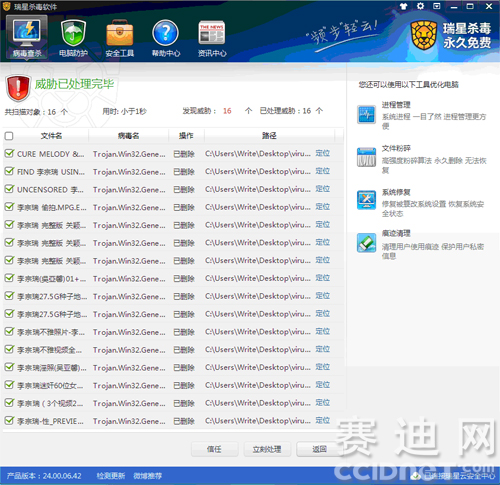
Task: Click path text in 李宗瑞不雅照片 row
Action: tap(258, 332)
